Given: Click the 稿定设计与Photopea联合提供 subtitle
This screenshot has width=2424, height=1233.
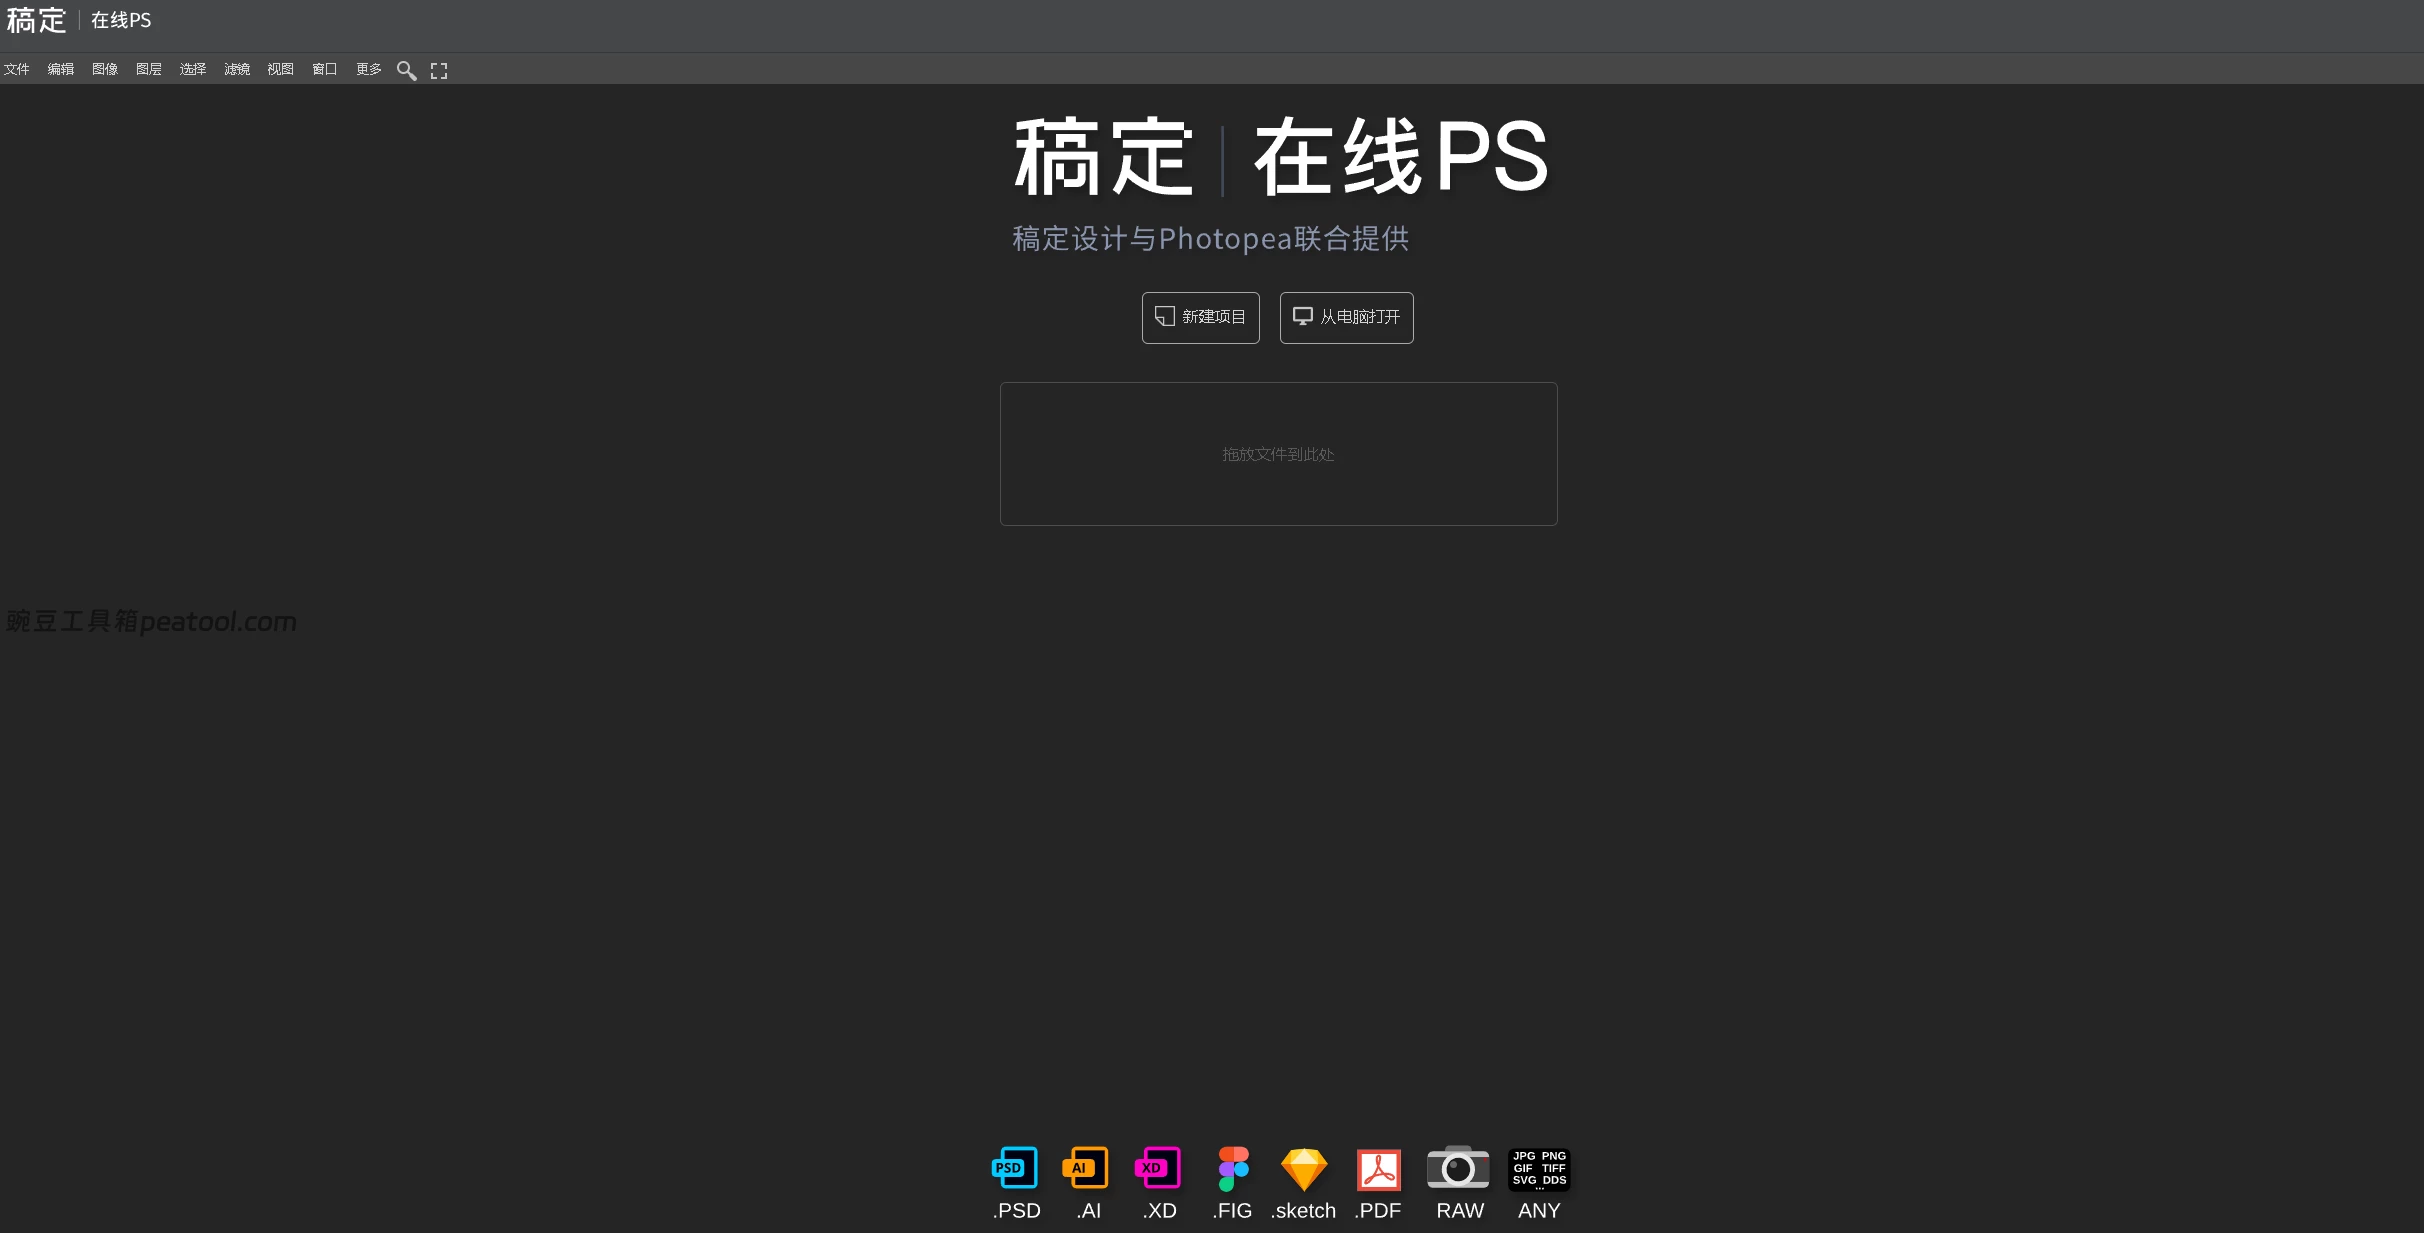Looking at the screenshot, I should [1210, 239].
